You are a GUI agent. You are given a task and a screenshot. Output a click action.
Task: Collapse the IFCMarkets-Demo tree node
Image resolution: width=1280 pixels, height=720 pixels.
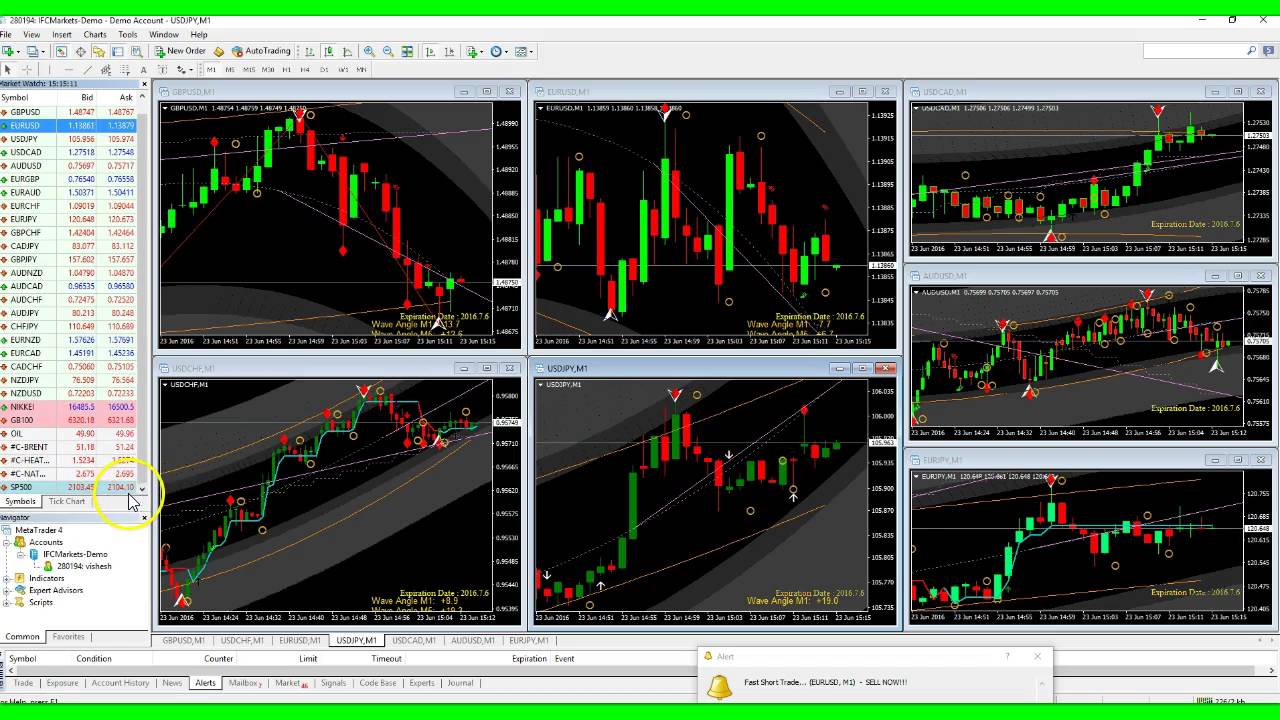click(x=21, y=554)
